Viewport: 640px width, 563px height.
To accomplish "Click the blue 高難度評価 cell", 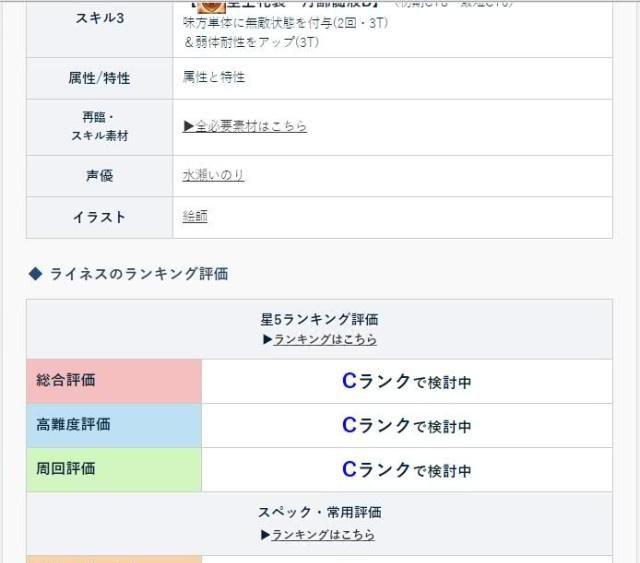I will (x=113, y=425).
